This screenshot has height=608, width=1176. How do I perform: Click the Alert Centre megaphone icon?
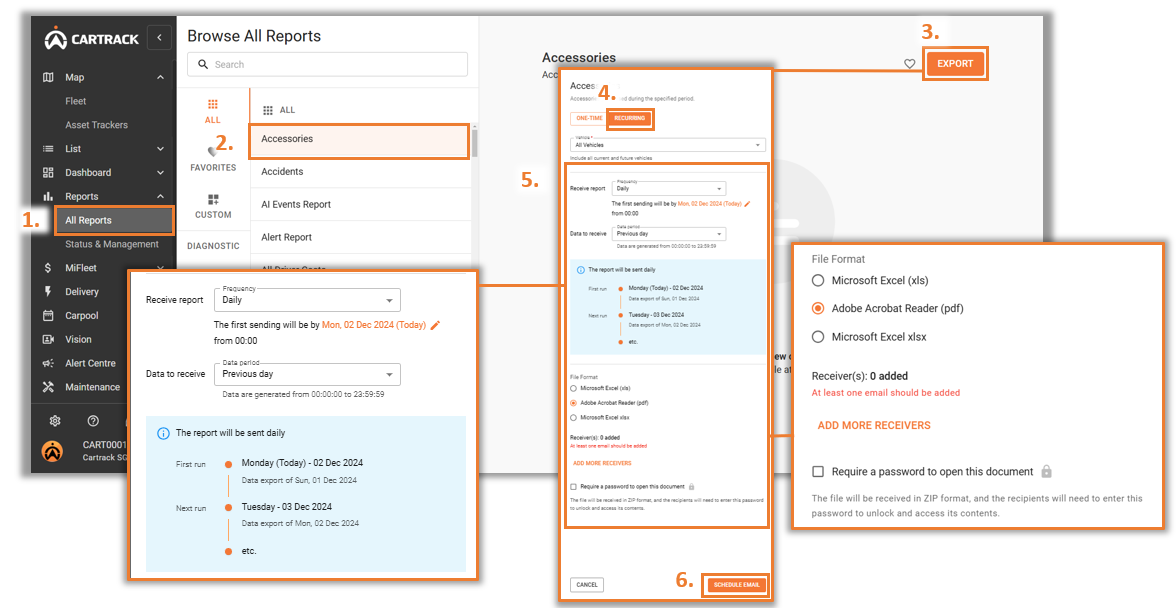(48, 363)
